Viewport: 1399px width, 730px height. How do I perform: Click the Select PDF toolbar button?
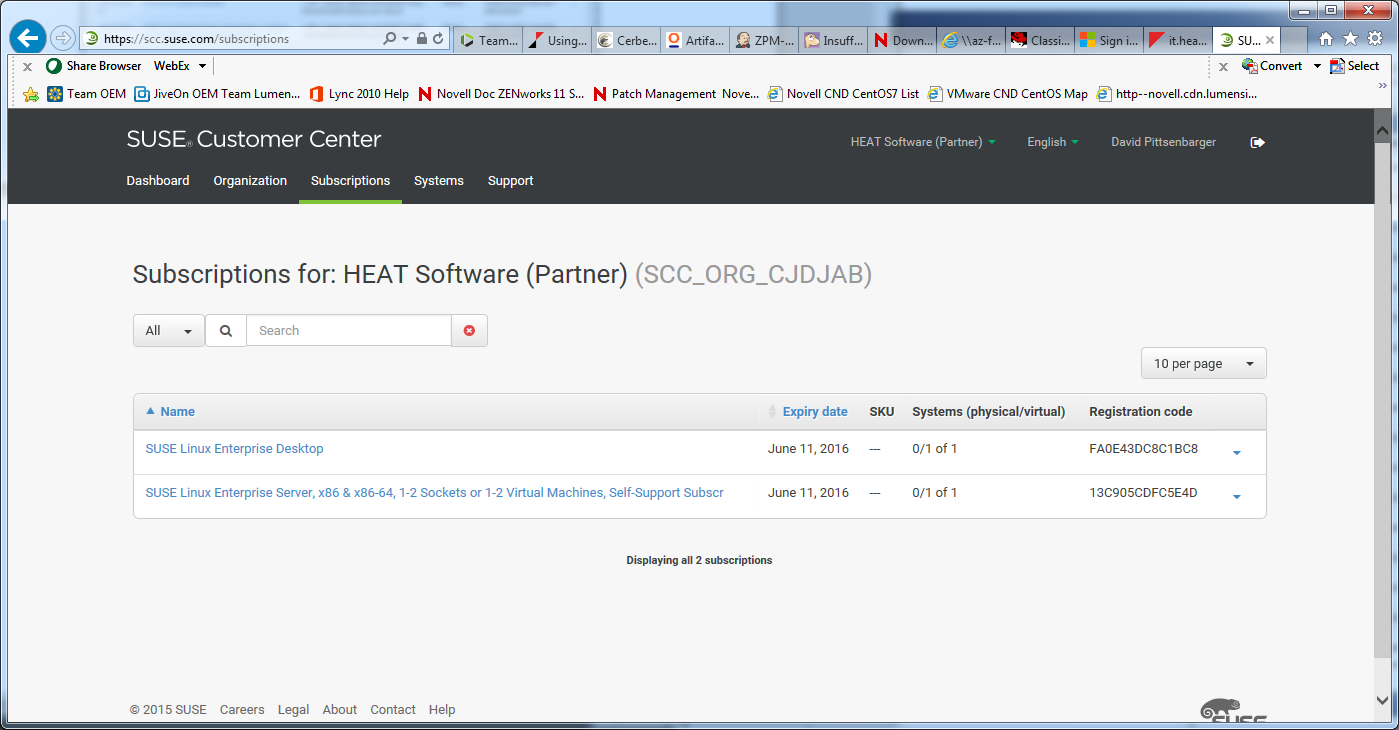point(1354,66)
